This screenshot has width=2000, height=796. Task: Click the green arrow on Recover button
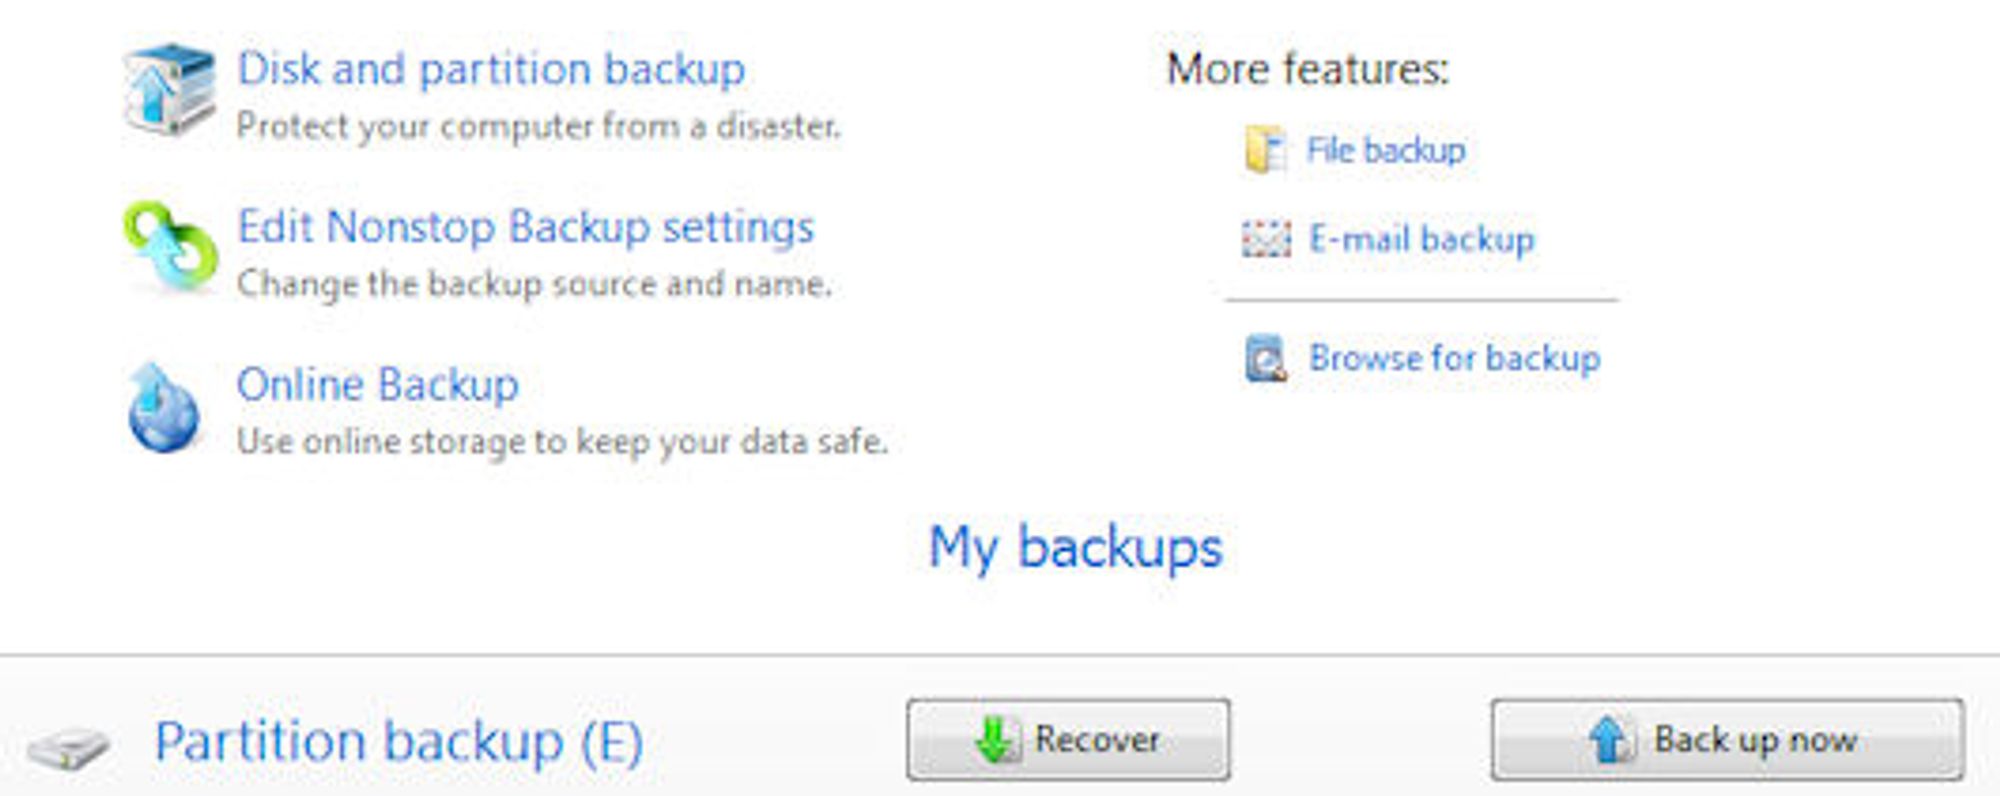click(x=997, y=739)
